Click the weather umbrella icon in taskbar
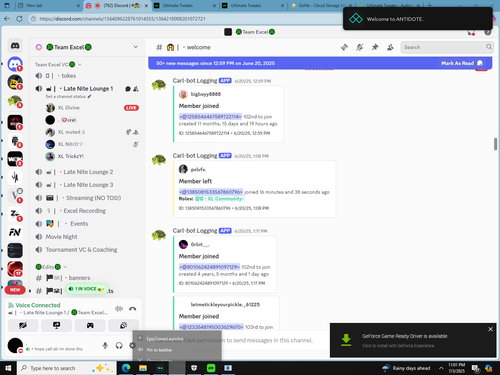The width and height of the screenshot is (500, 375). [386, 368]
